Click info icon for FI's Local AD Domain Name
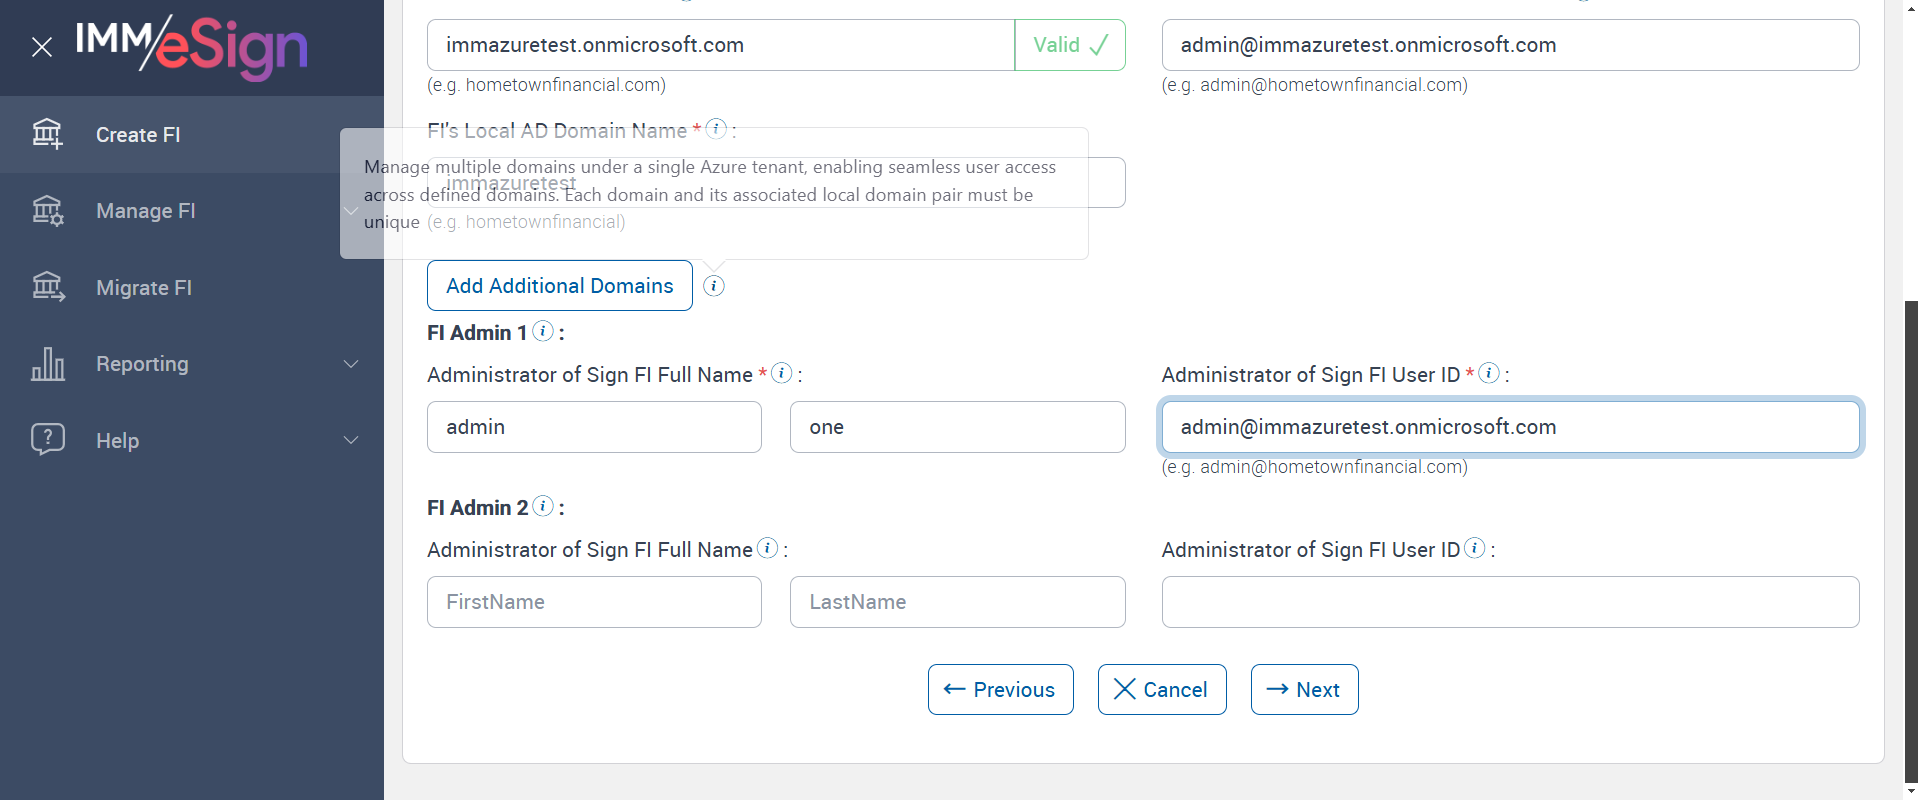Image resolution: width=1920 pixels, height=800 pixels. pos(716,129)
